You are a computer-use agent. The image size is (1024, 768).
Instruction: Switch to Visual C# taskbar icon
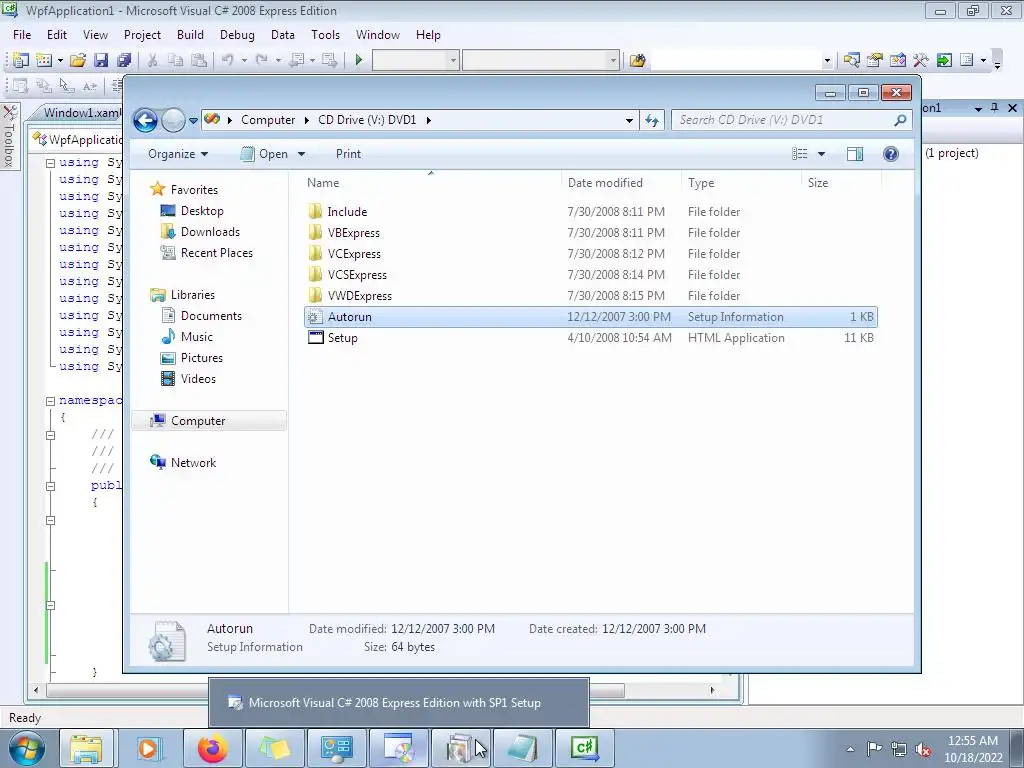584,748
